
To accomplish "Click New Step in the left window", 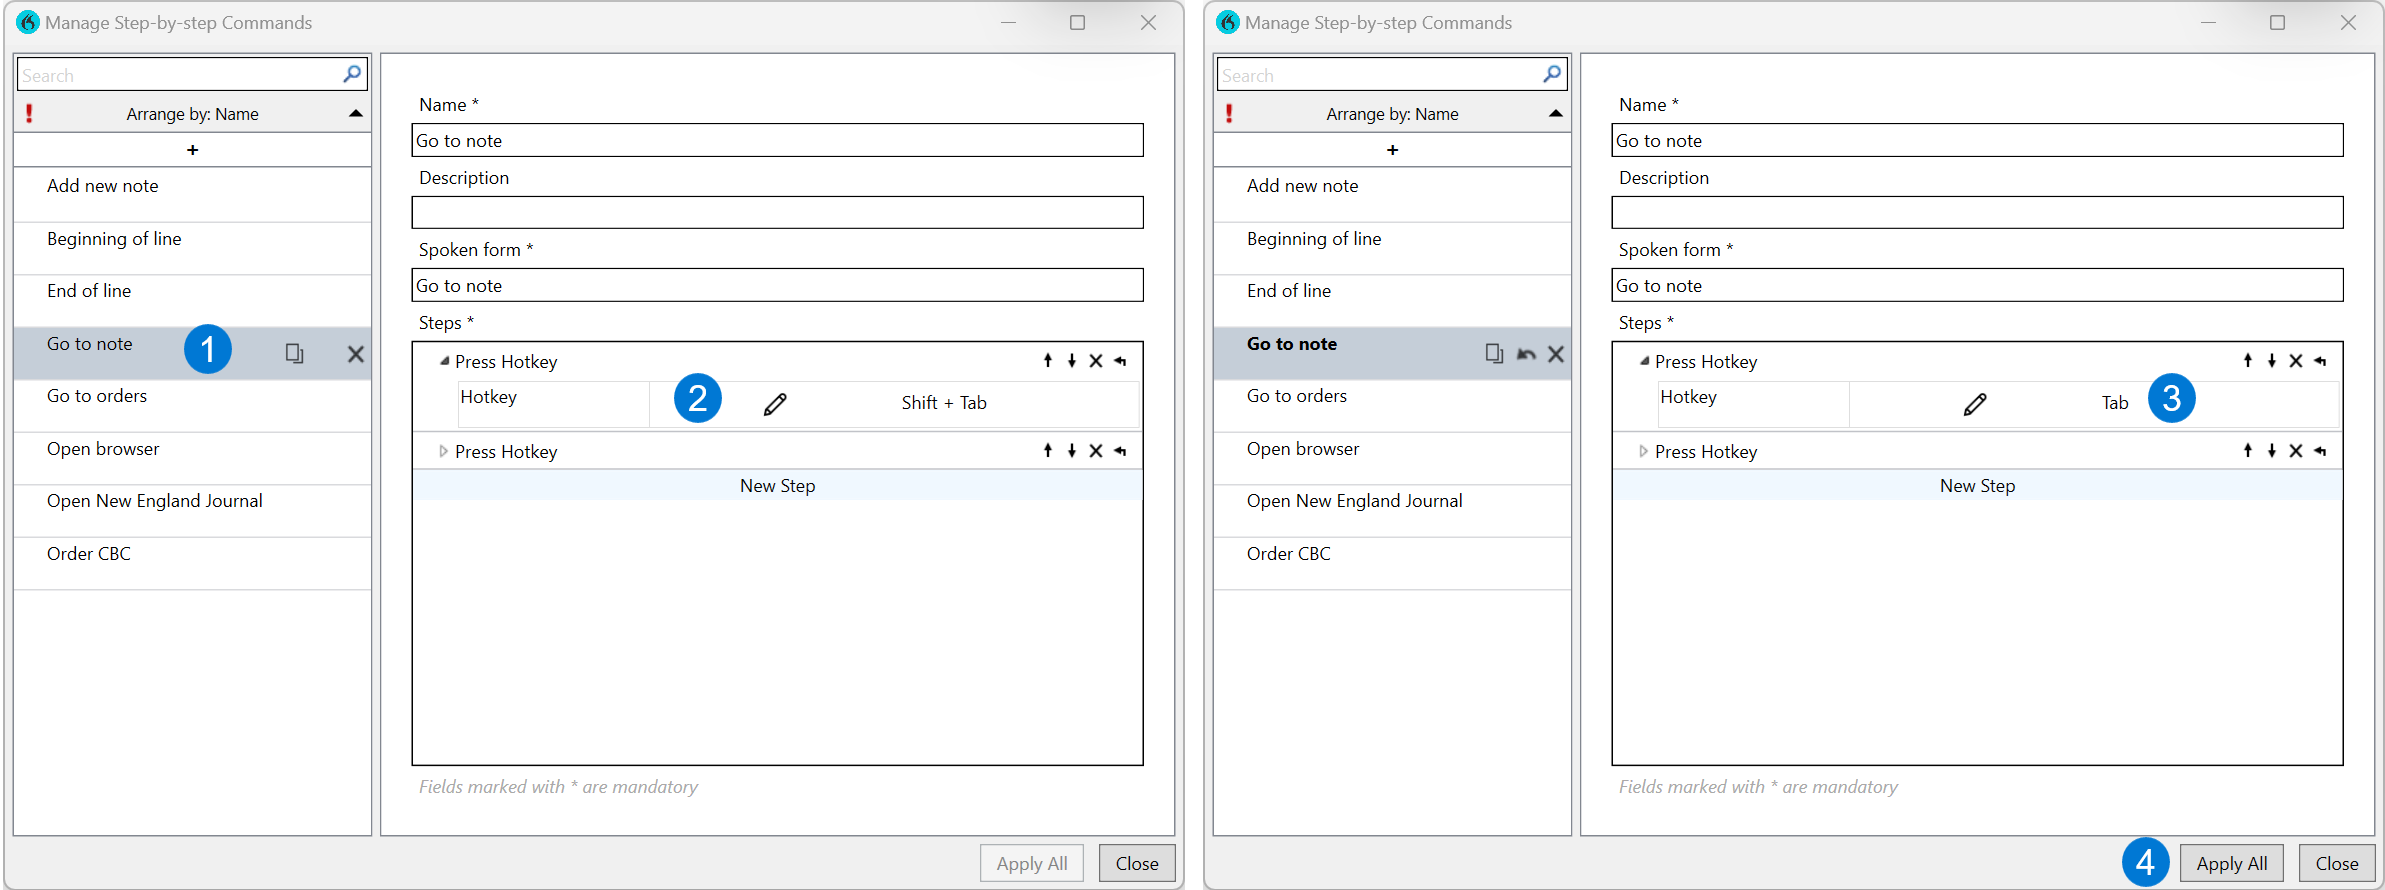I will [x=777, y=486].
